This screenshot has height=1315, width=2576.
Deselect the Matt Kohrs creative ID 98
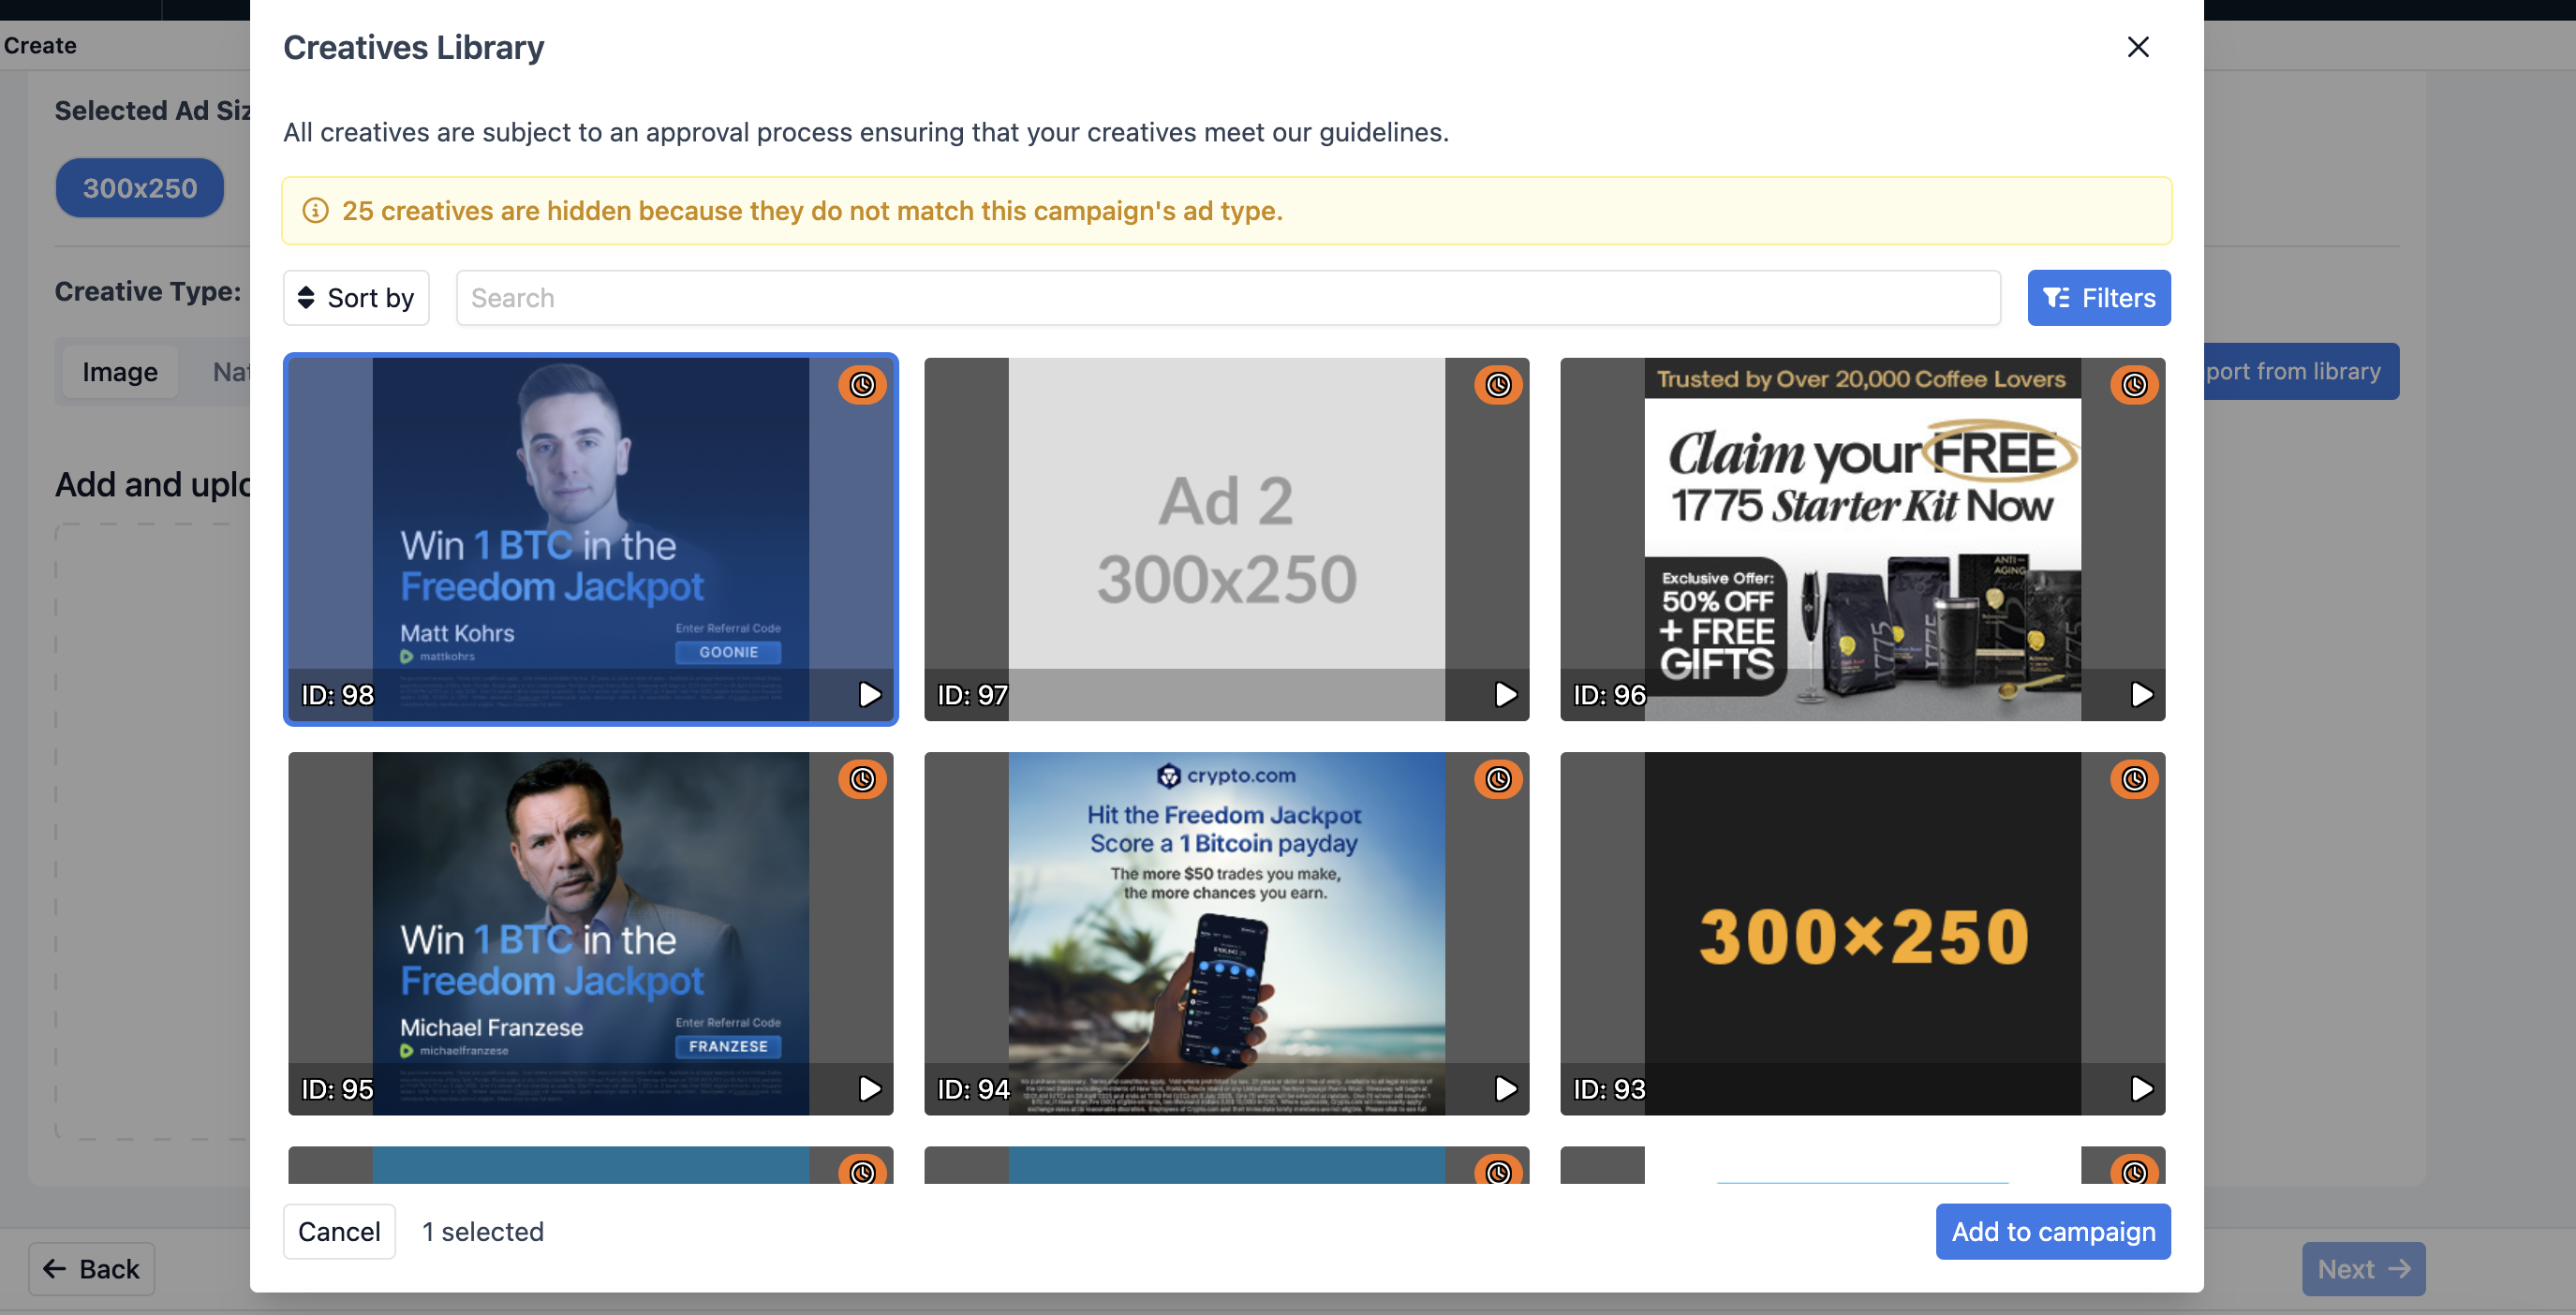point(590,539)
